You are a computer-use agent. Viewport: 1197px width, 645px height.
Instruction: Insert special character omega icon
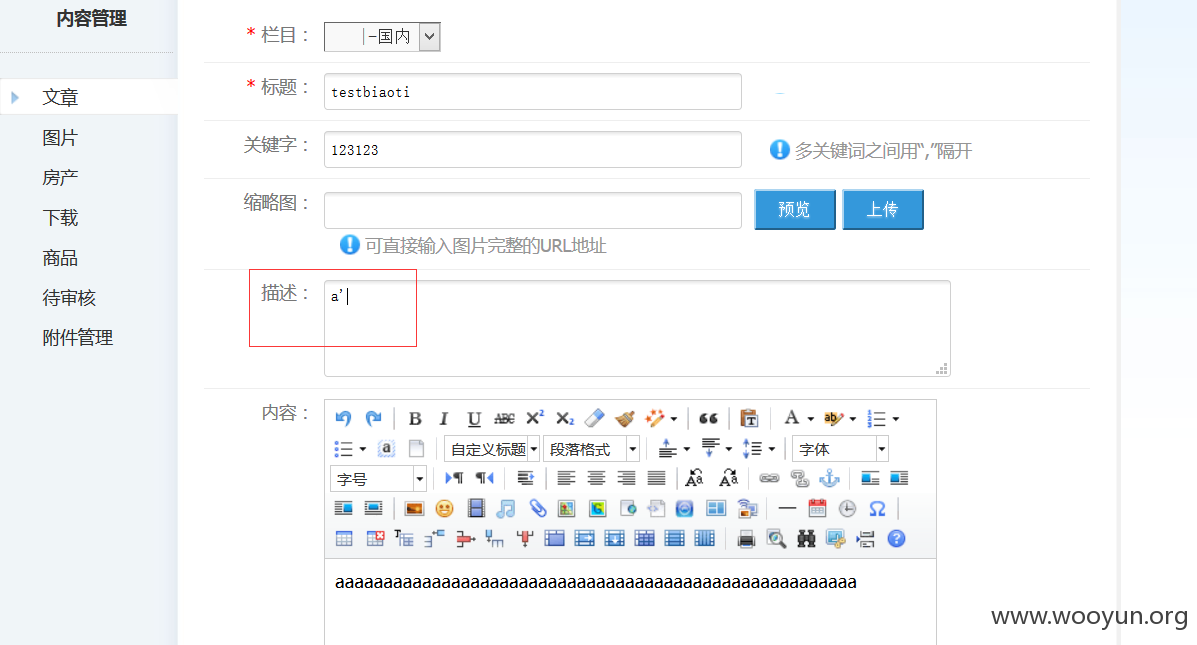coord(877,508)
